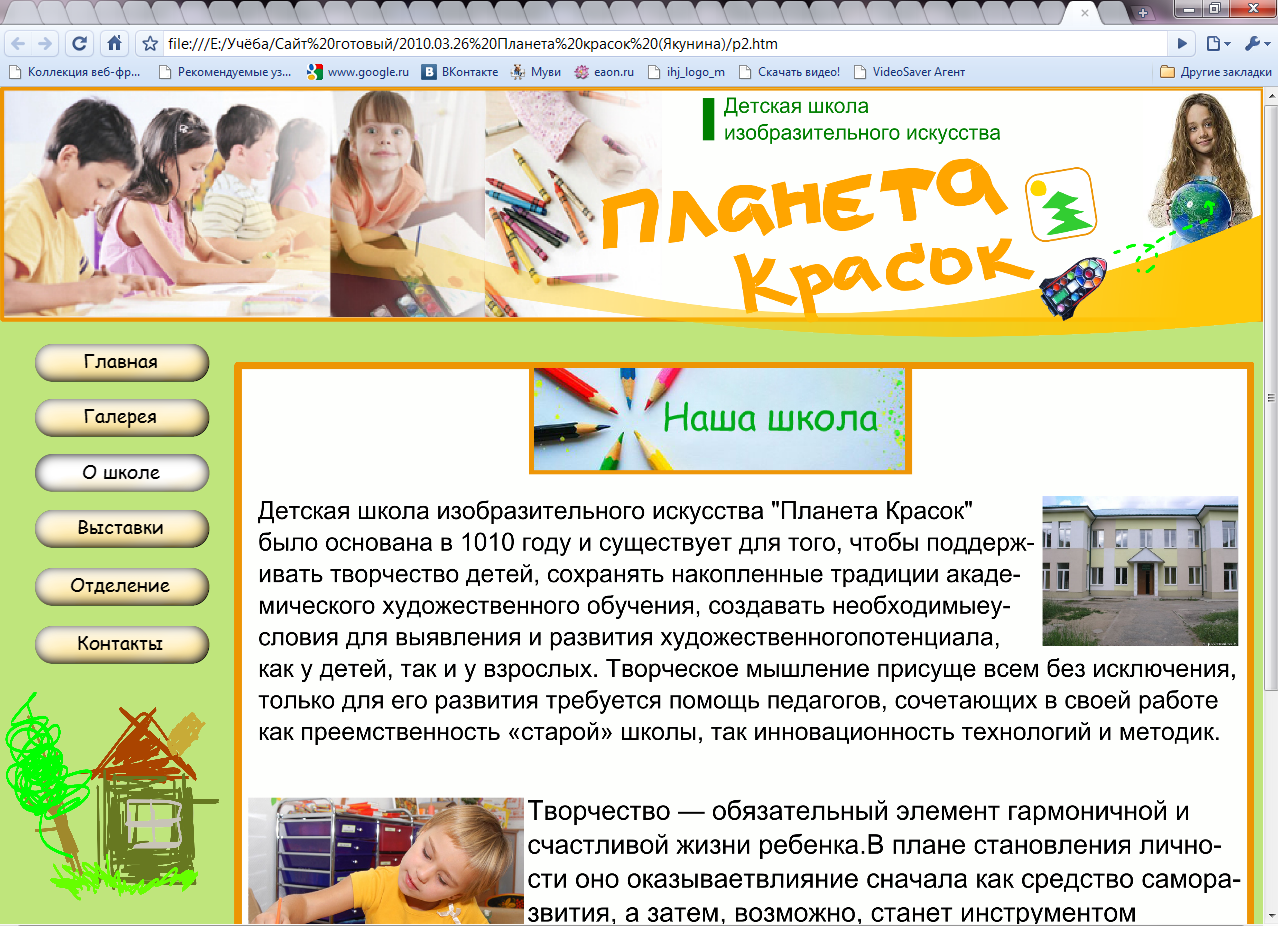Open the browser home page

pos(114,44)
